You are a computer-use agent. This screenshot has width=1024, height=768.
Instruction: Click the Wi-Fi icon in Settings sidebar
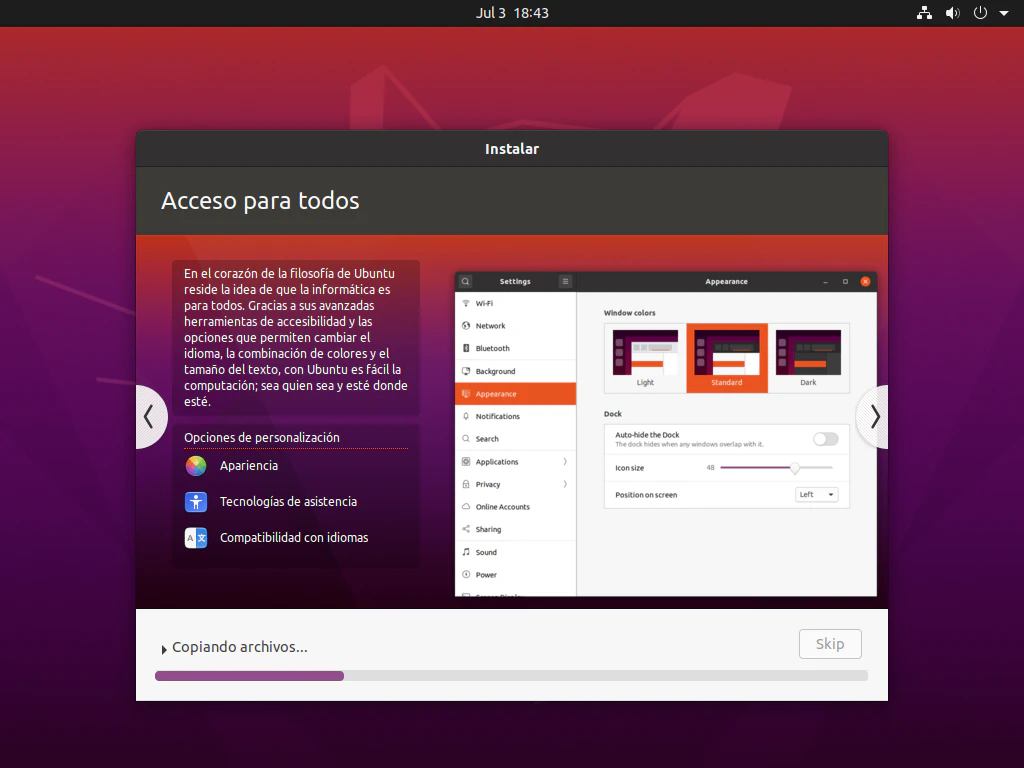coord(466,304)
